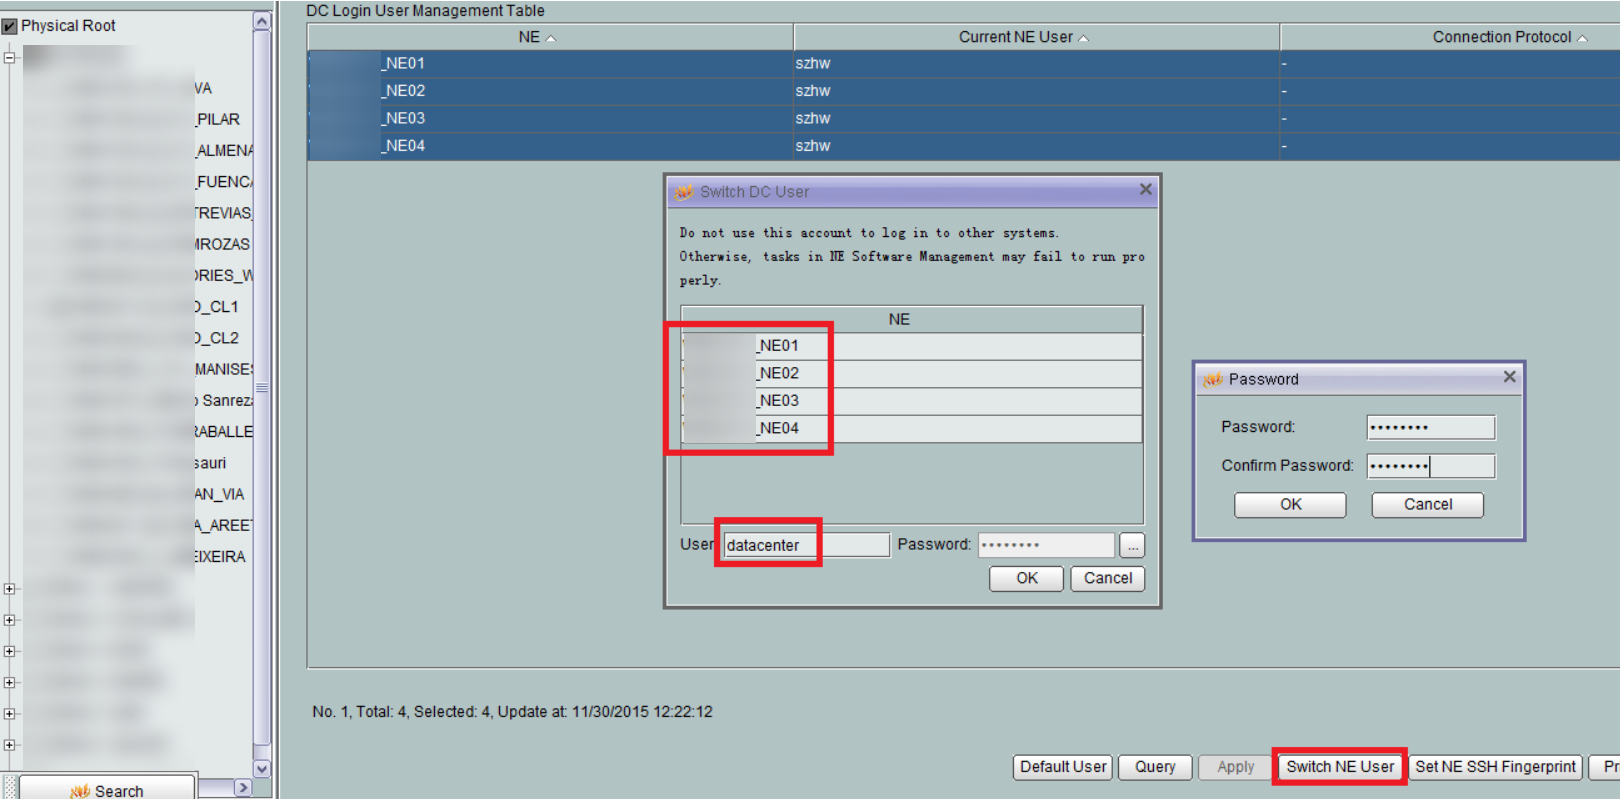Viewport: 1620px width, 799px height.
Task: Click the Switch DC User dialog title icon
Action: [683, 192]
